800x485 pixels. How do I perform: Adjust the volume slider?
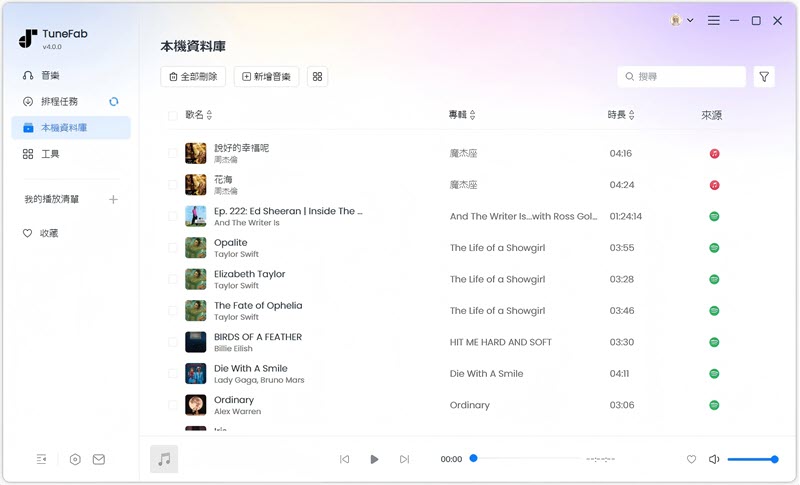[x=753, y=459]
